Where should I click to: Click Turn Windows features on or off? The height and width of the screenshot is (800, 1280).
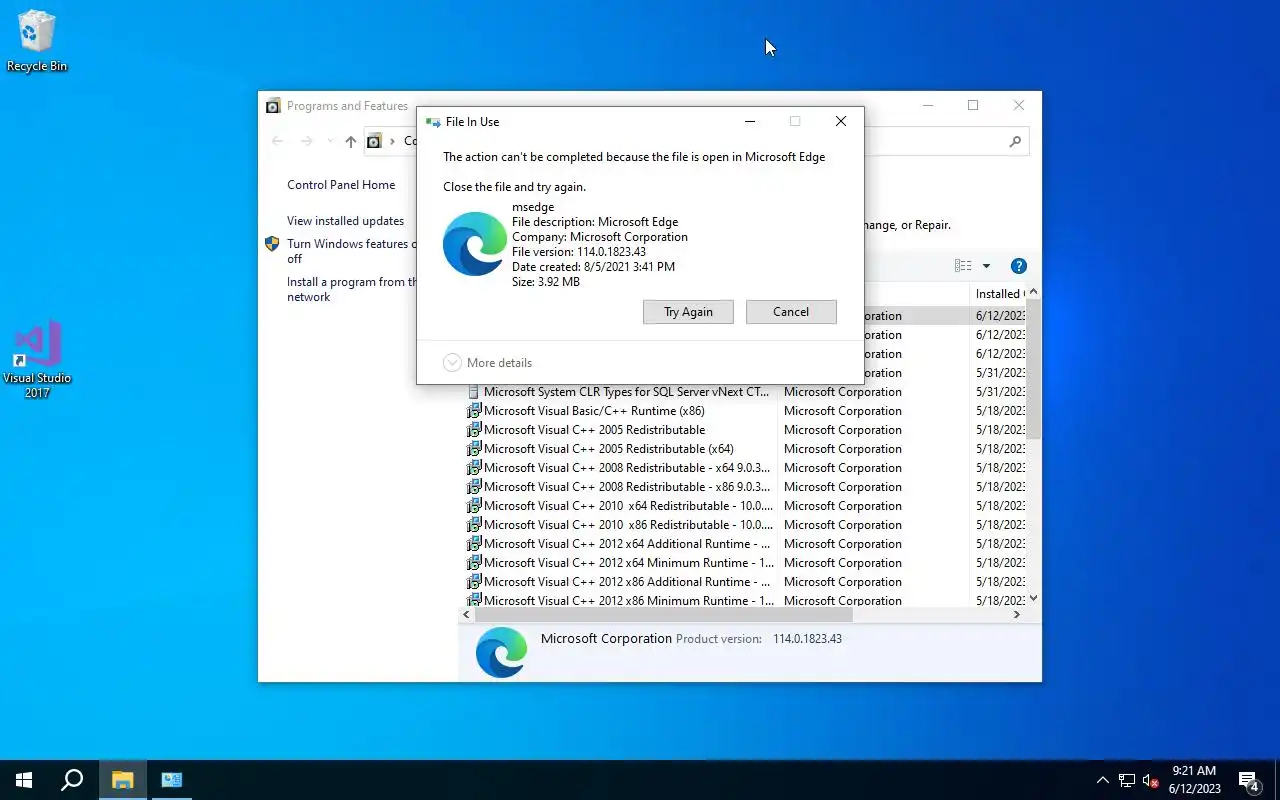[x=350, y=251]
